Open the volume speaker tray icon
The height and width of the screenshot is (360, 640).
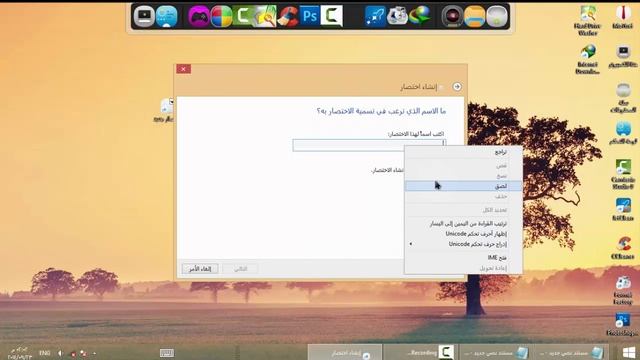tap(60, 353)
